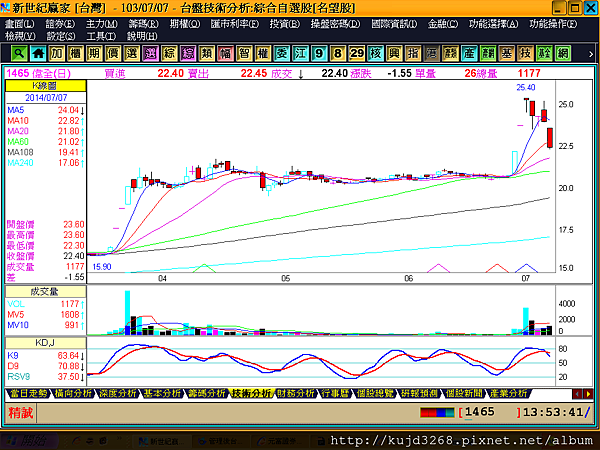The width and height of the screenshot is (600, 450).
Task: Click the Windows 開始 Start button
Action: [x=29, y=441]
